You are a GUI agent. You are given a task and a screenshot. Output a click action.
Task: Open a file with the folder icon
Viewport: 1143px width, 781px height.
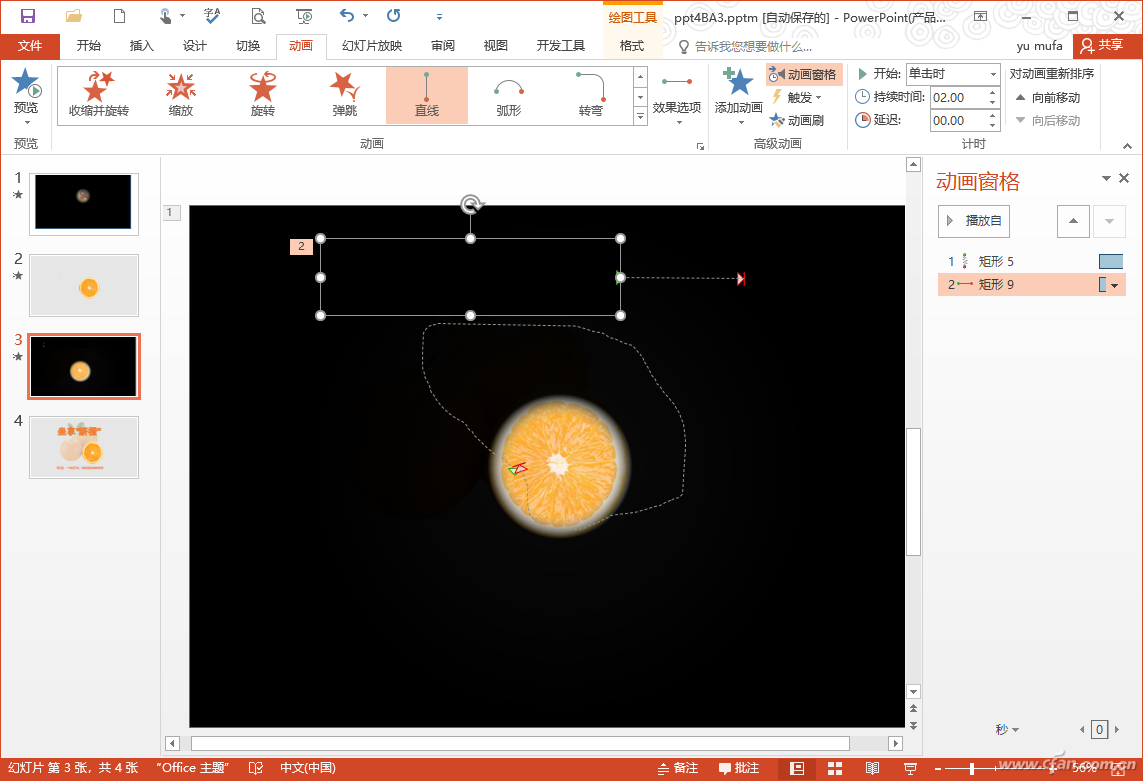click(x=74, y=16)
